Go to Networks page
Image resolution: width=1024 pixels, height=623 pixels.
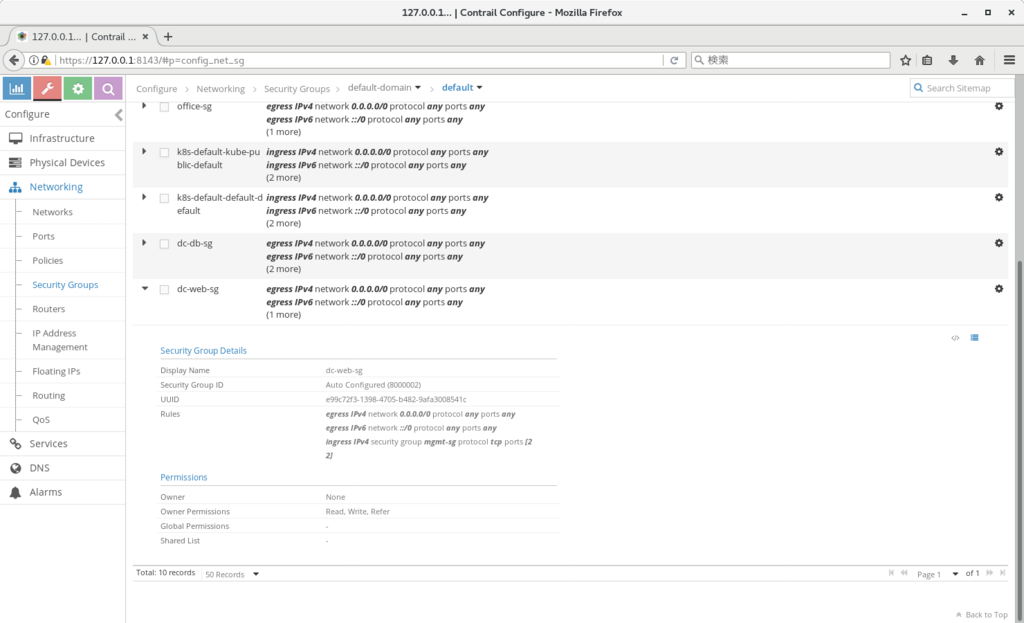tap(52, 212)
